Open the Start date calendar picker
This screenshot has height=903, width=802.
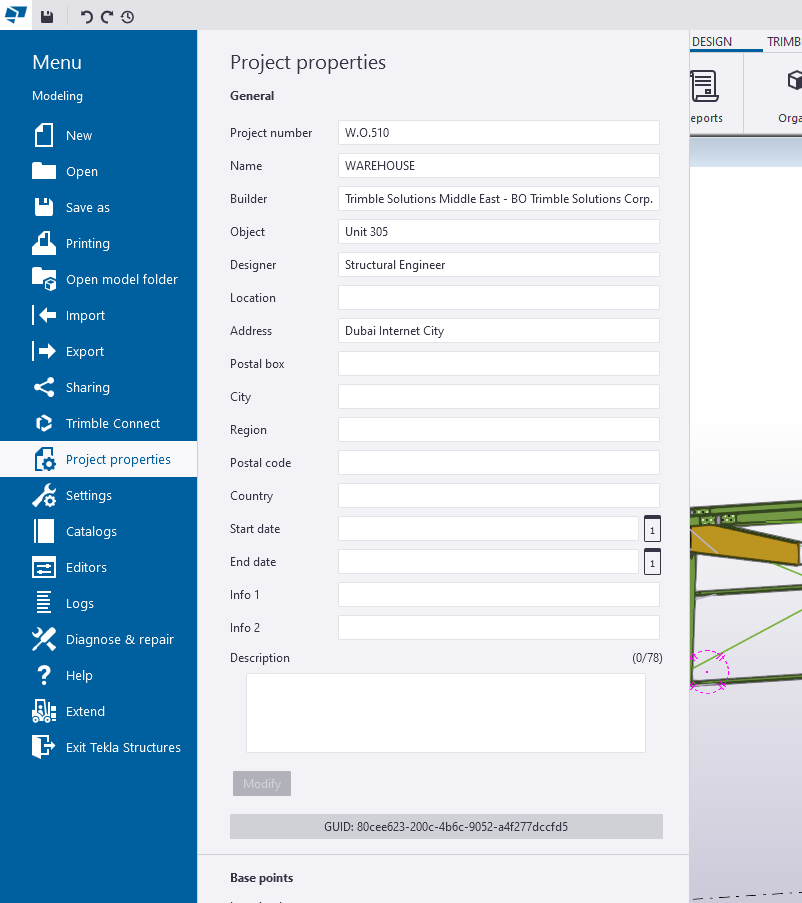(x=652, y=529)
